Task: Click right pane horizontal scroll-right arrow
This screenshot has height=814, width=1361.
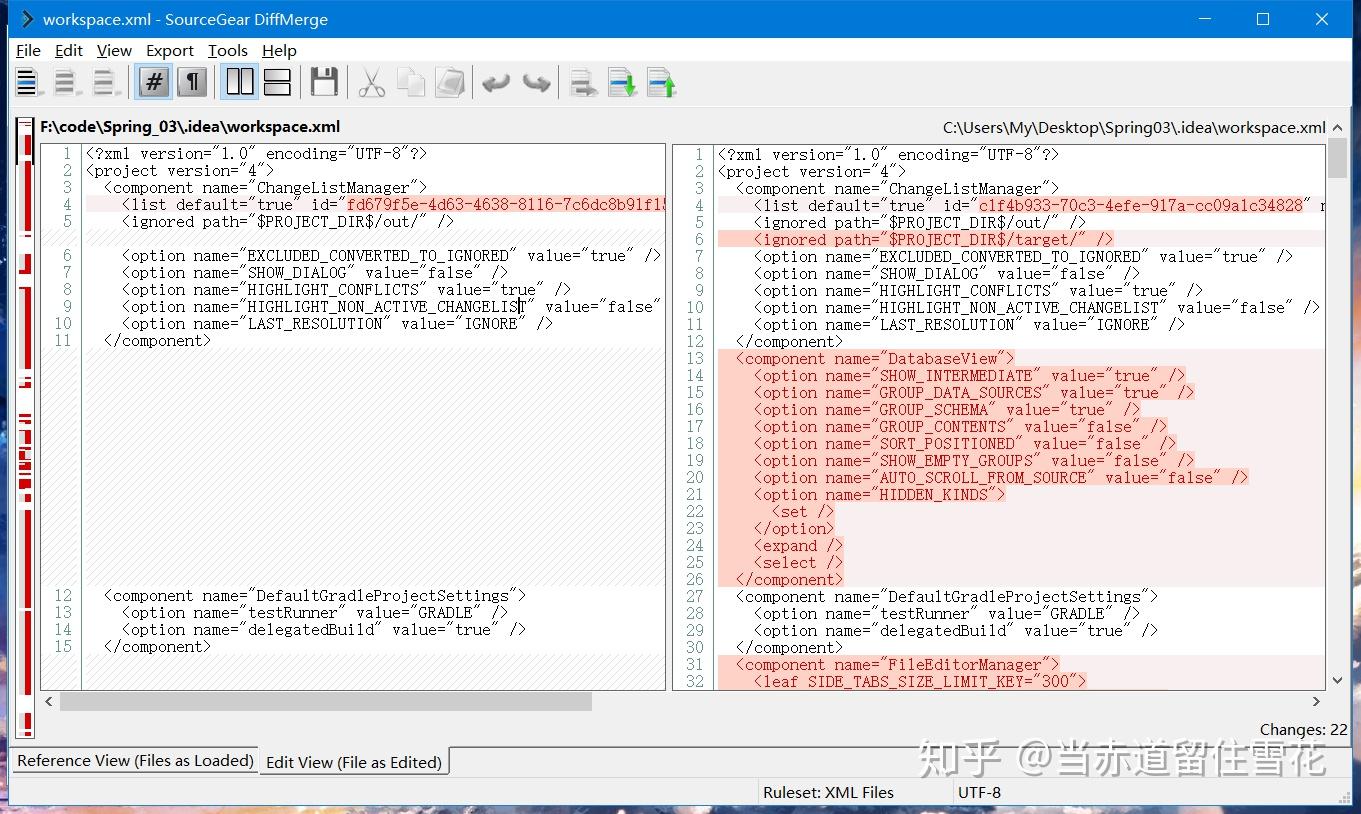Action: click(x=1316, y=702)
